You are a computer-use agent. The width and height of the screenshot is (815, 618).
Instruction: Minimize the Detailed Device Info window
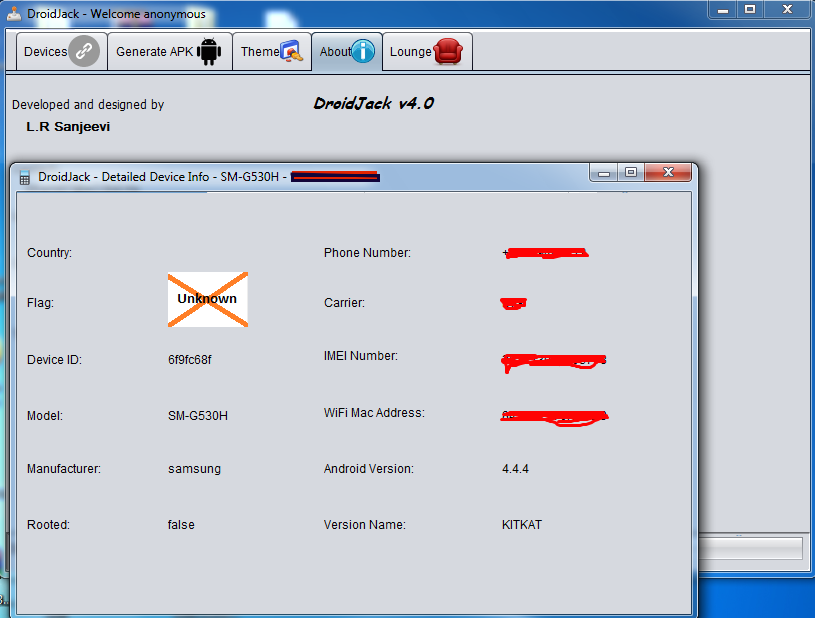click(x=603, y=172)
